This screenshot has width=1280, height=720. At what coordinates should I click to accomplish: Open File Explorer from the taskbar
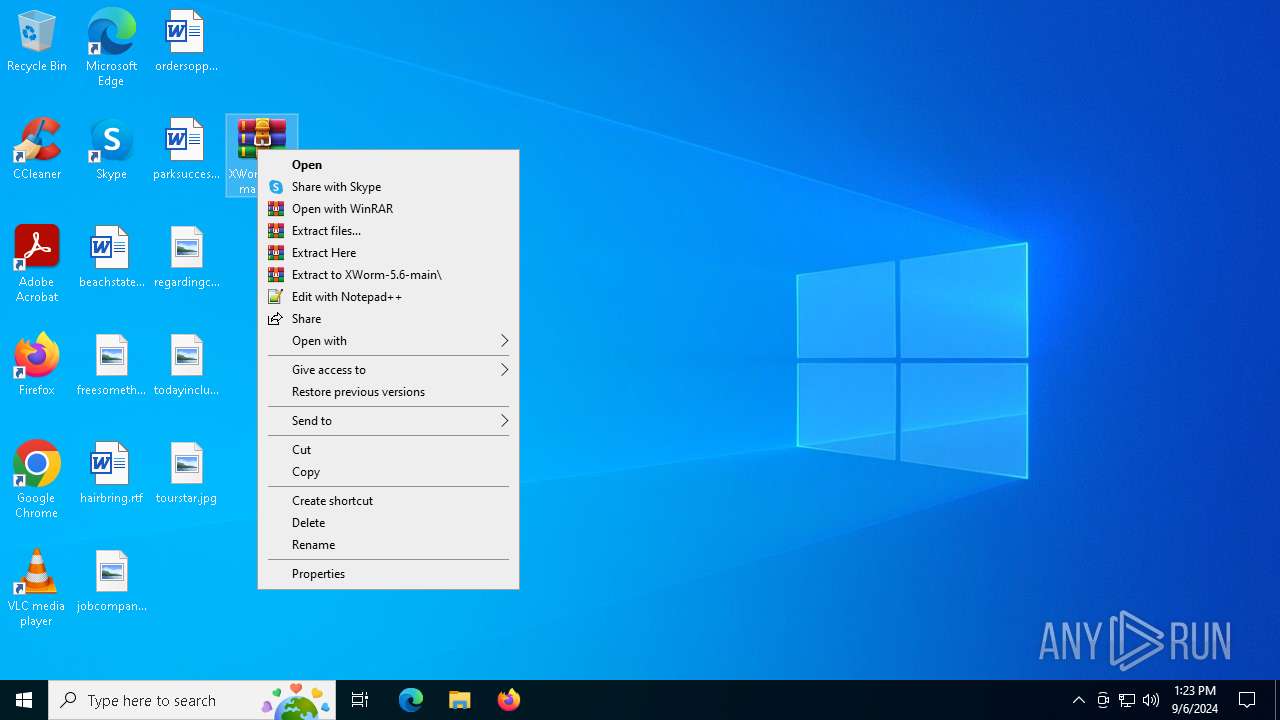pyautogui.click(x=459, y=700)
